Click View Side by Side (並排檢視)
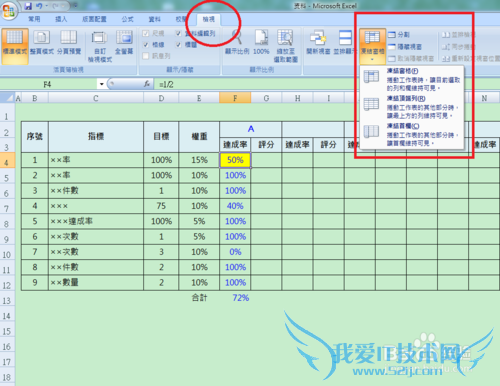The height and width of the screenshot is (386, 500). [x=458, y=35]
